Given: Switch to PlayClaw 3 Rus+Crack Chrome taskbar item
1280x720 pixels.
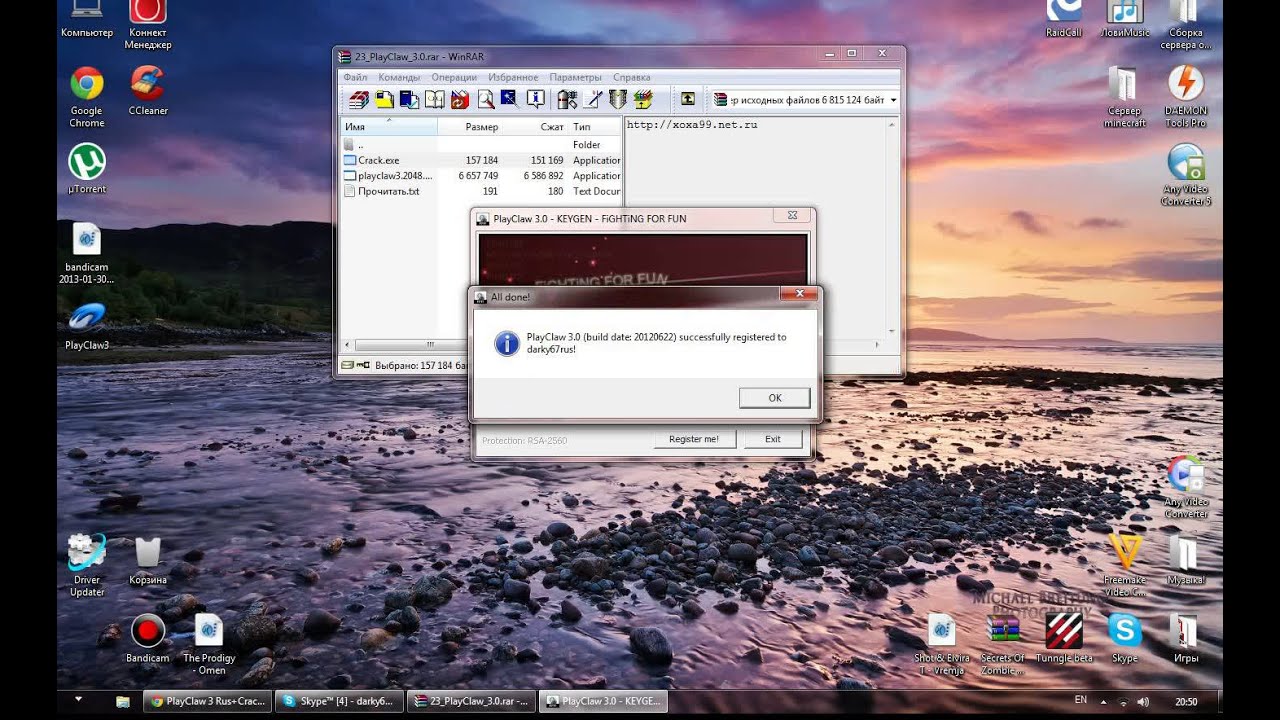Looking at the screenshot, I should pyautogui.click(x=206, y=702).
